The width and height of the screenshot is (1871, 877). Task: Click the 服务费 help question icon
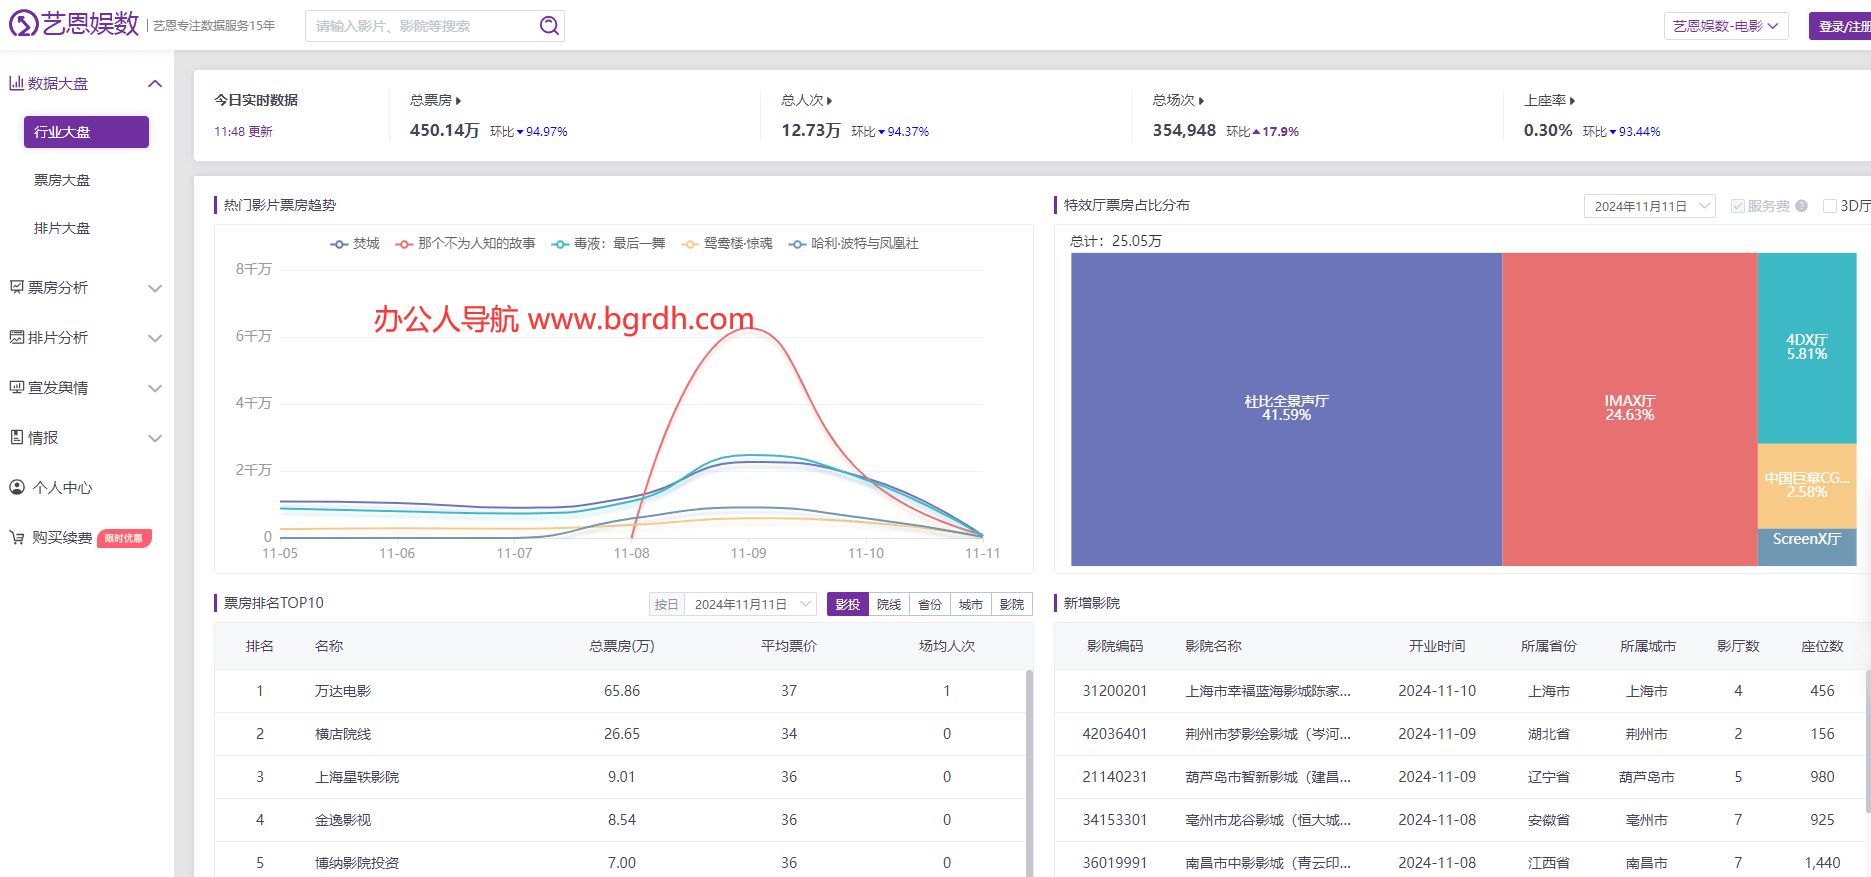click(1801, 206)
